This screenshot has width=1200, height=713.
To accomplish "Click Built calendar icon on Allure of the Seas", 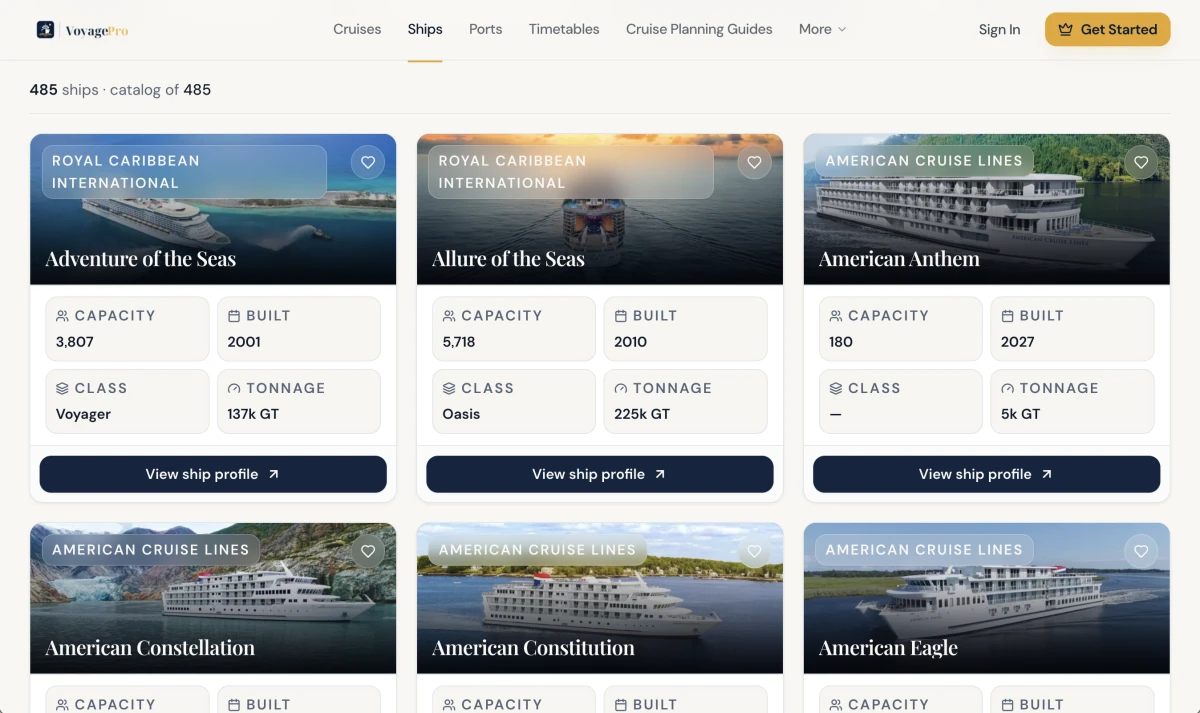I will click(621, 316).
